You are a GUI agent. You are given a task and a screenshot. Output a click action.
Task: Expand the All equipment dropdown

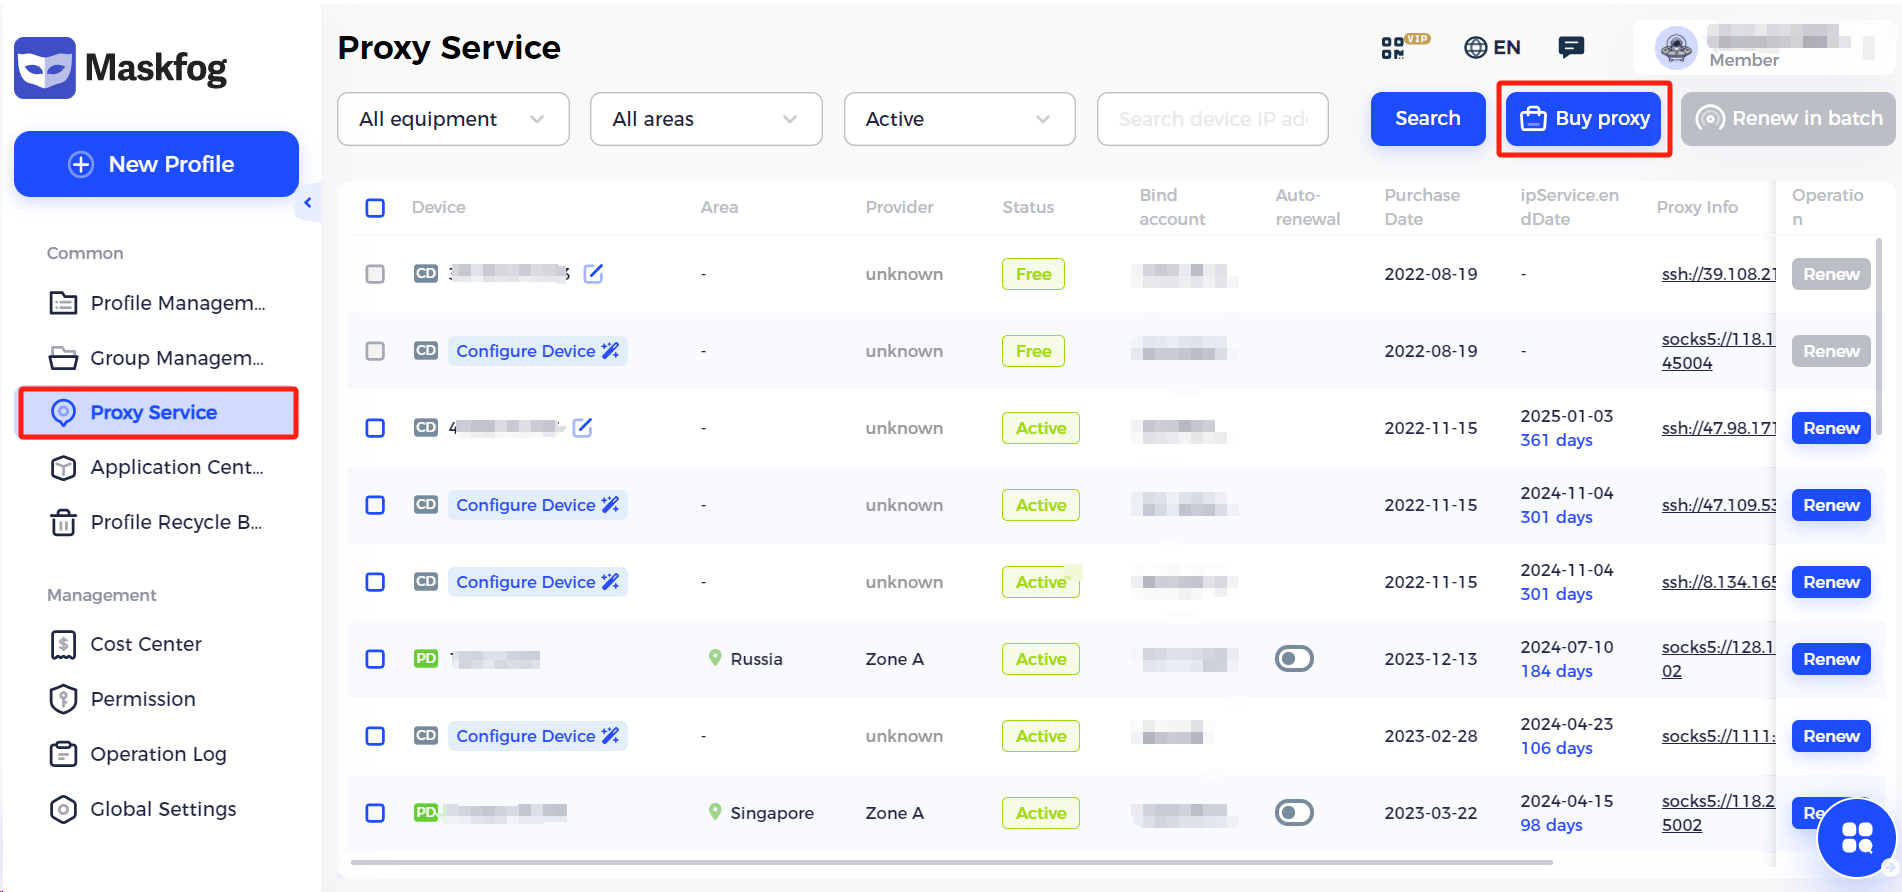(453, 119)
